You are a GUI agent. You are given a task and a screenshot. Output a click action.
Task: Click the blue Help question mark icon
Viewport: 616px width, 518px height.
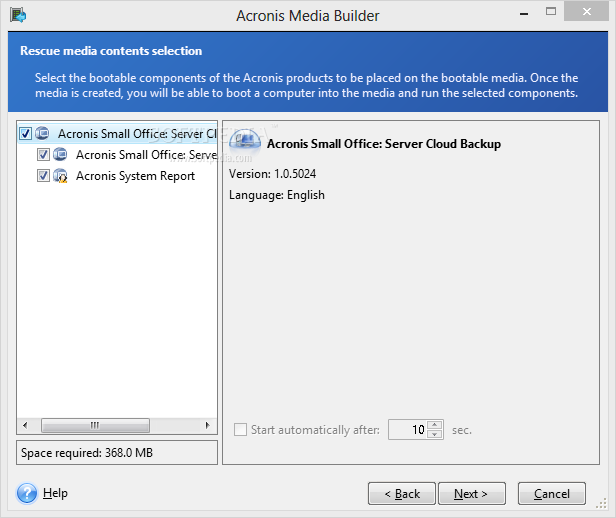pyautogui.click(x=27, y=493)
